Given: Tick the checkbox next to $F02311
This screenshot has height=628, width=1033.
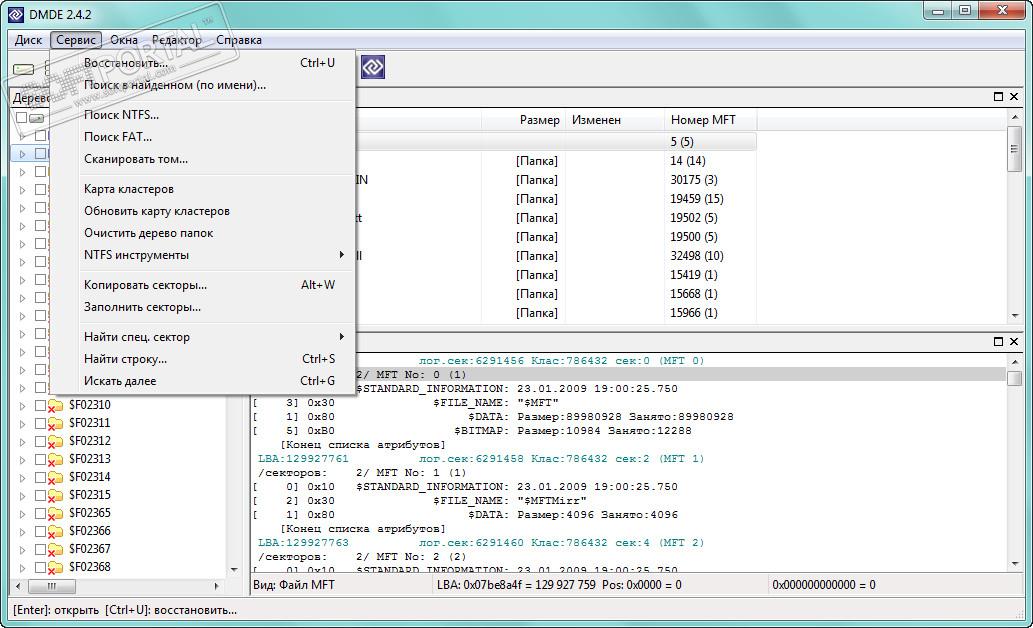Looking at the screenshot, I should tap(40, 423).
